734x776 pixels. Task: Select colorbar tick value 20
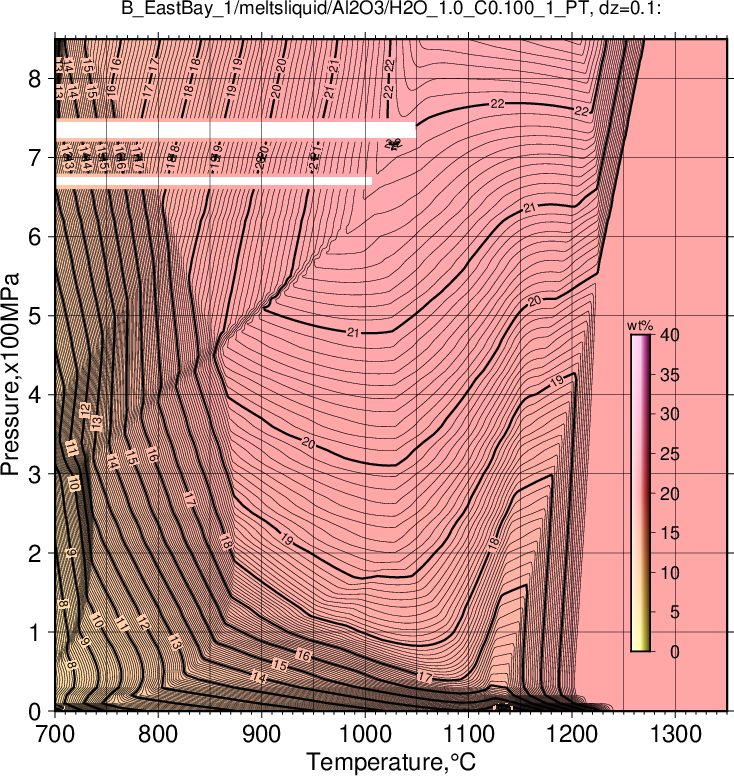click(670, 493)
